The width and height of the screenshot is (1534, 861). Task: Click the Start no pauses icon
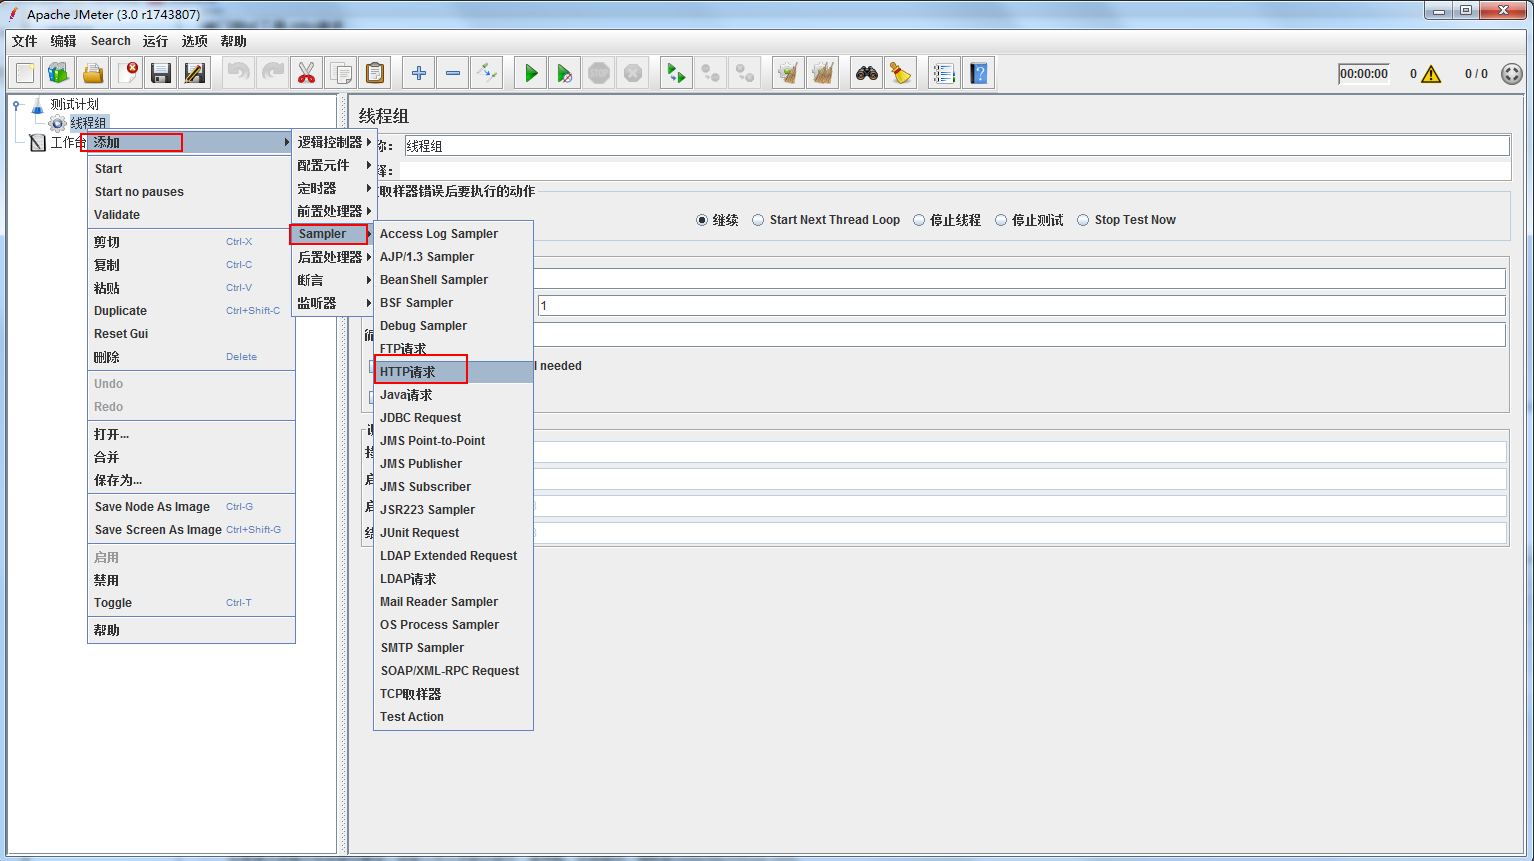[x=565, y=73]
